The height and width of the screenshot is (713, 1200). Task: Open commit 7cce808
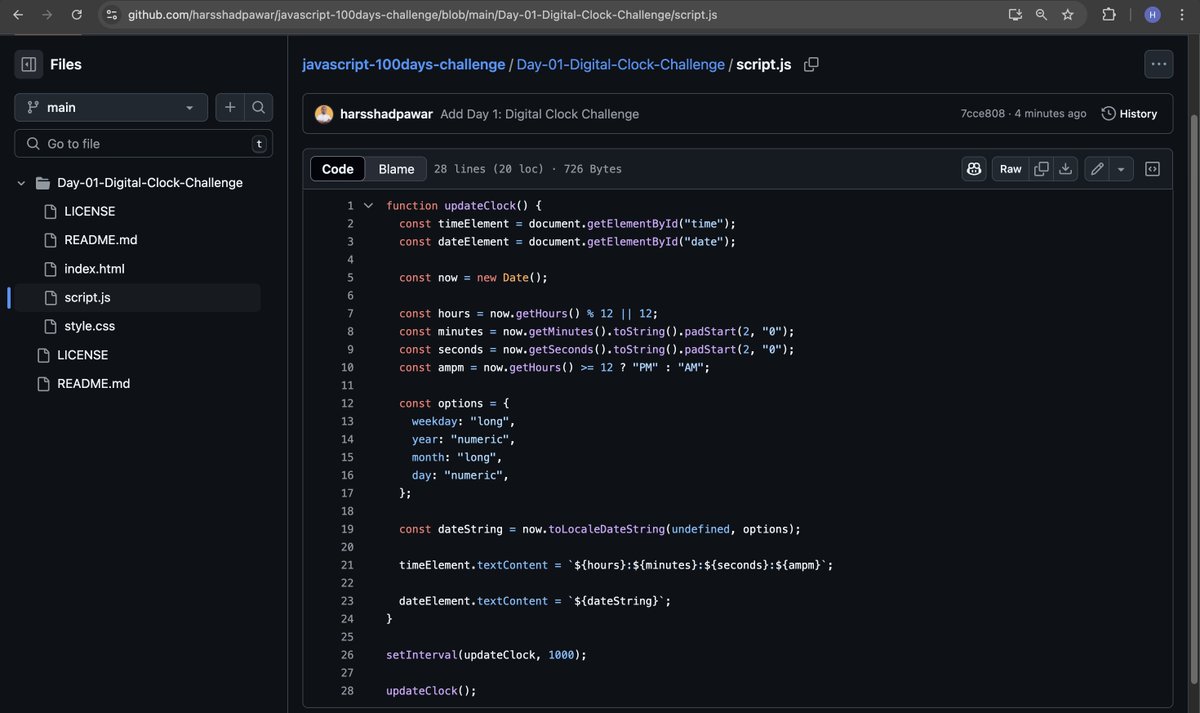(x=983, y=114)
